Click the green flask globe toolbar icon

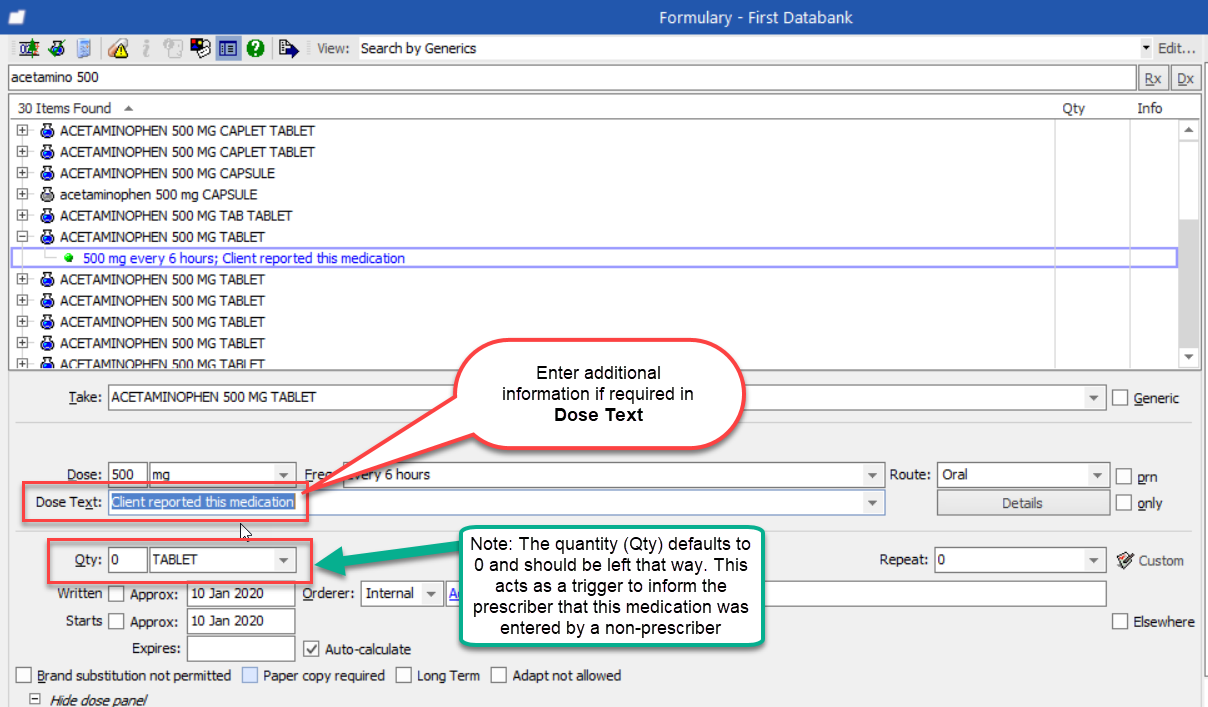click(57, 48)
